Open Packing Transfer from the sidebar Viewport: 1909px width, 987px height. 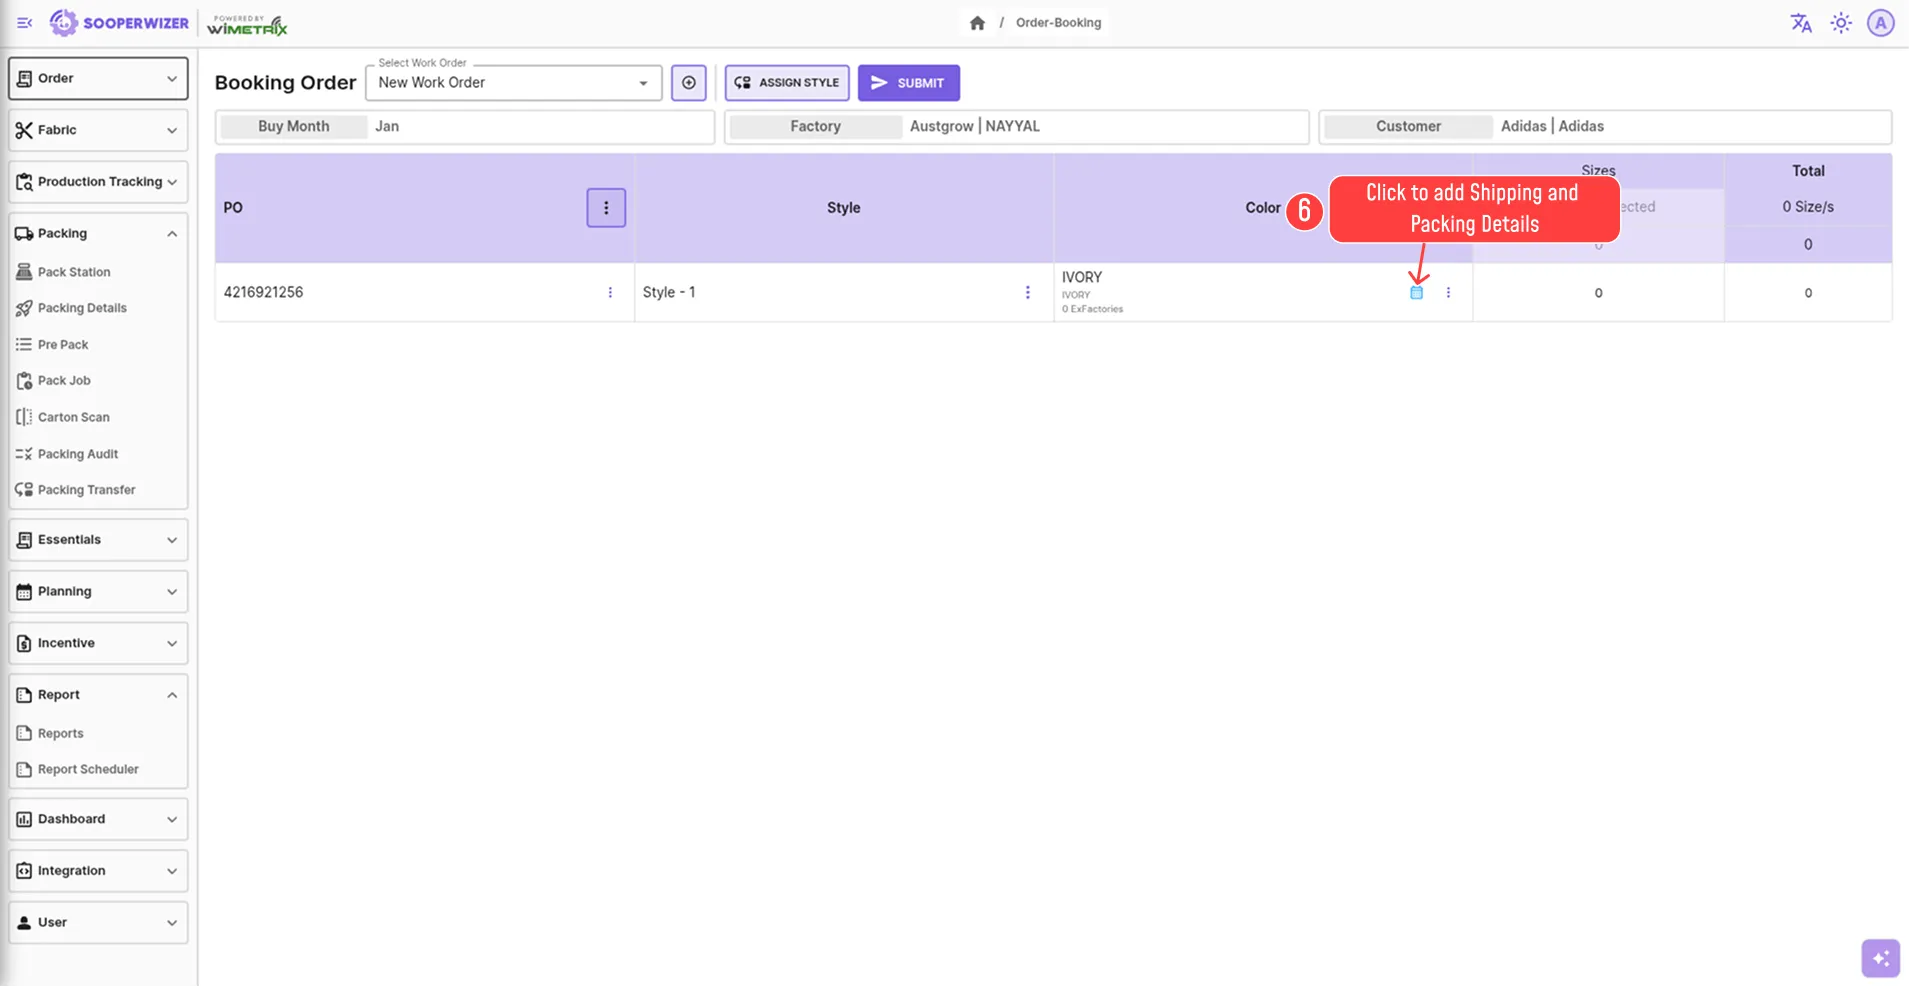[x=86, y=489]
